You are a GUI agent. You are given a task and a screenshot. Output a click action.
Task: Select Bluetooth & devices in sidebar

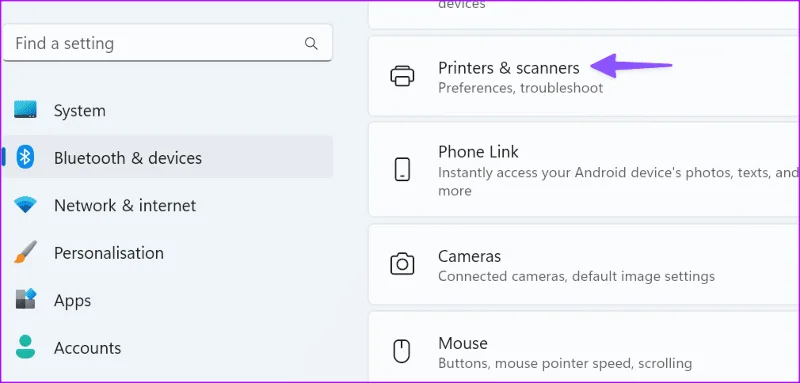click(x=169, y=157)
